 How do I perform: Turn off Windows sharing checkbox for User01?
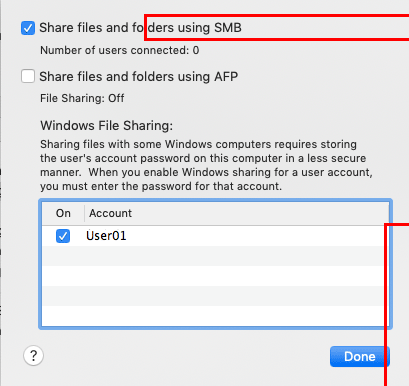pos(63,236)
